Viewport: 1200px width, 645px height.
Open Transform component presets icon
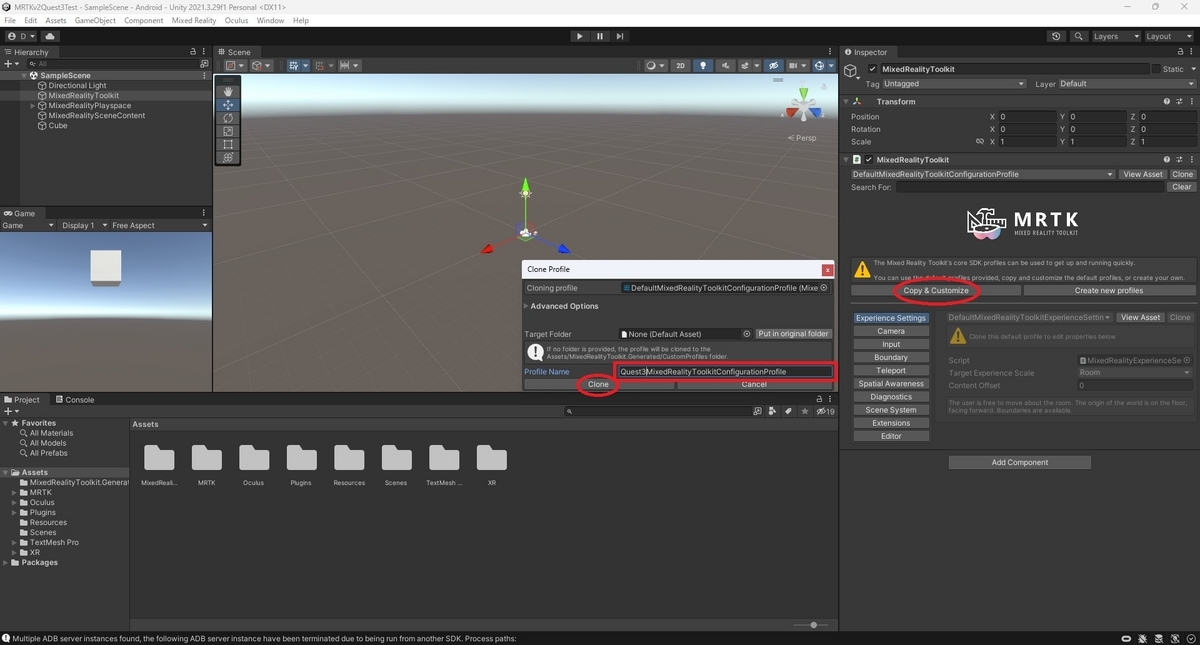(1179, 101)
